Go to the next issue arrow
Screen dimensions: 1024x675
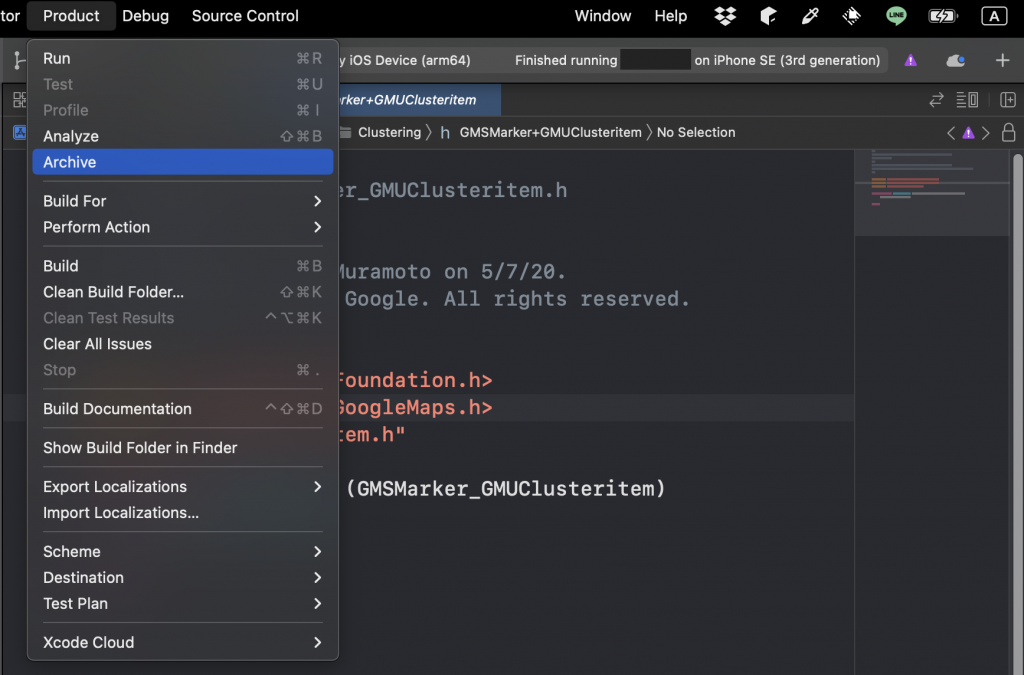[986, 133]
